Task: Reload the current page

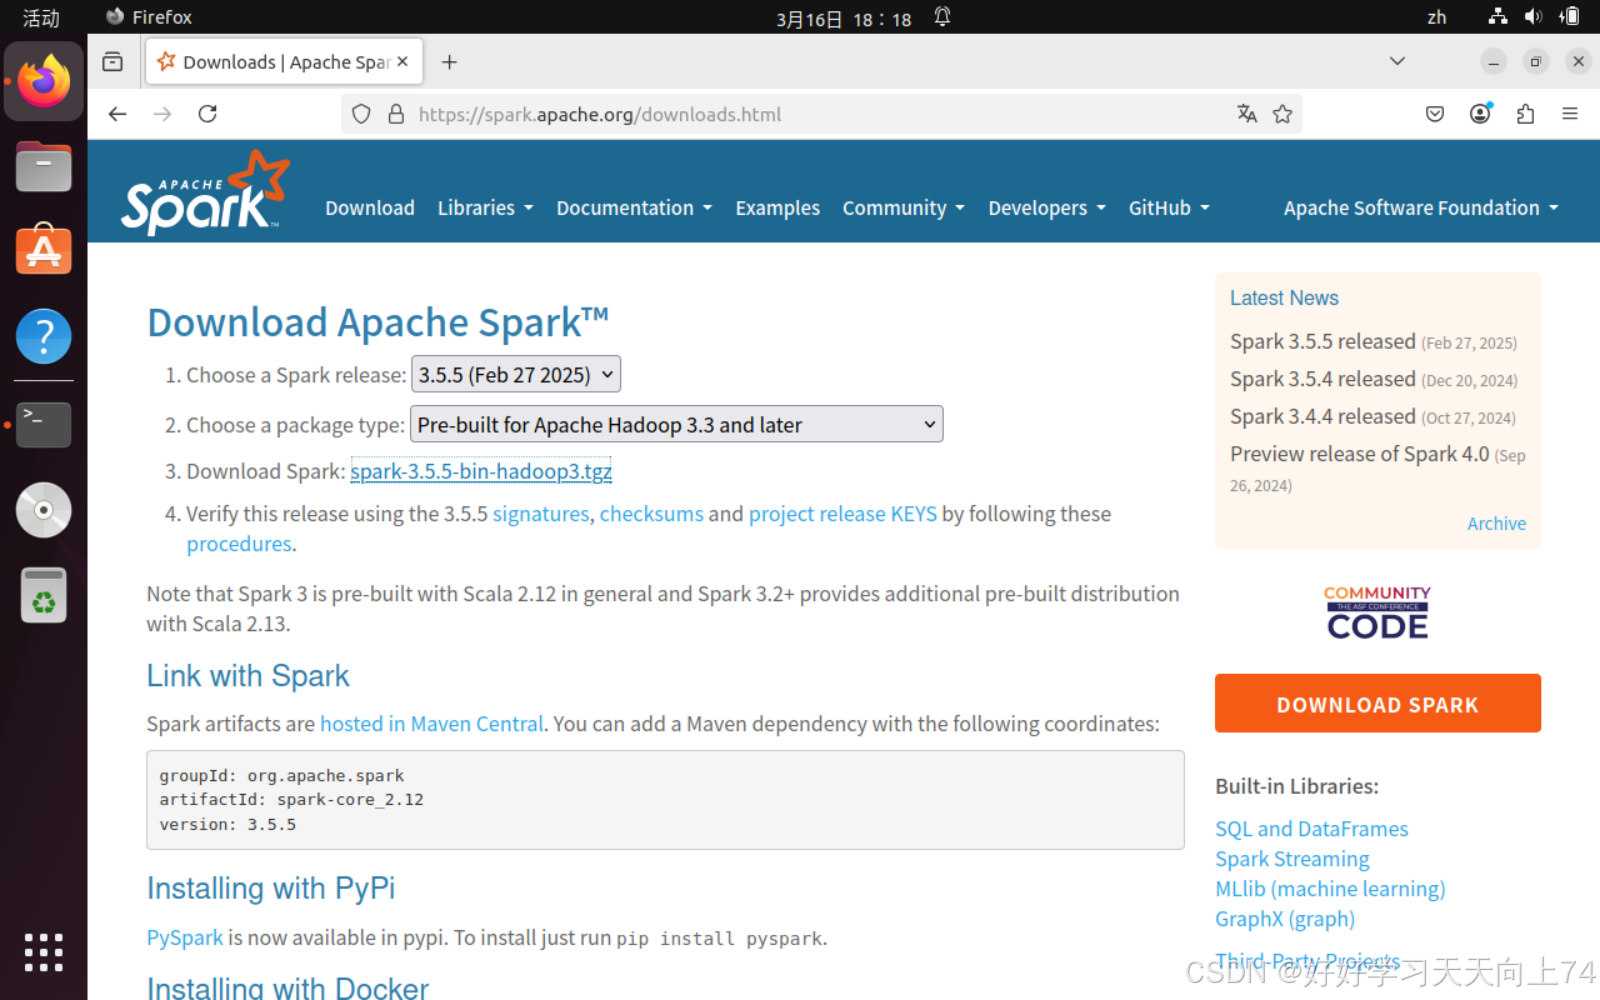Action: (x=207, y=113)
